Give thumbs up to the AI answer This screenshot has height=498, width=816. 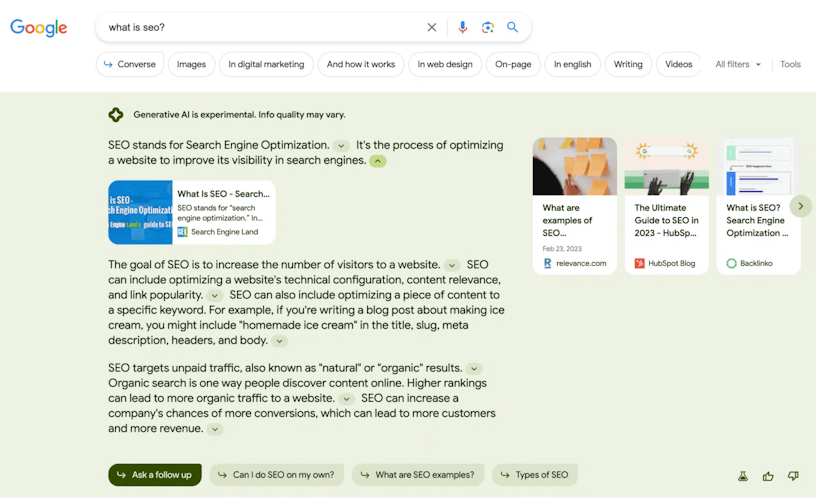tap(768, 476)
